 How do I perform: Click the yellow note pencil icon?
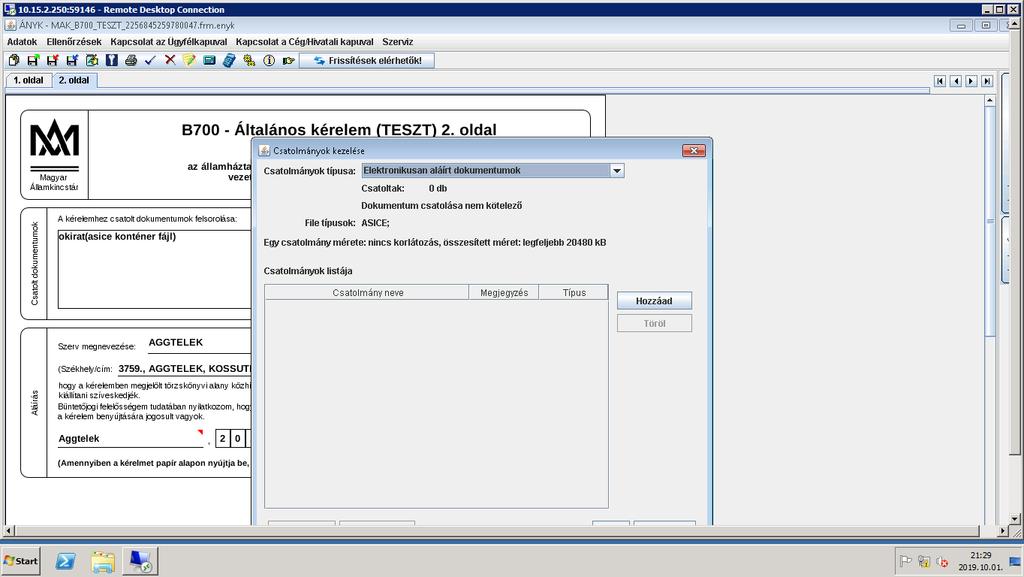(189, 61)
